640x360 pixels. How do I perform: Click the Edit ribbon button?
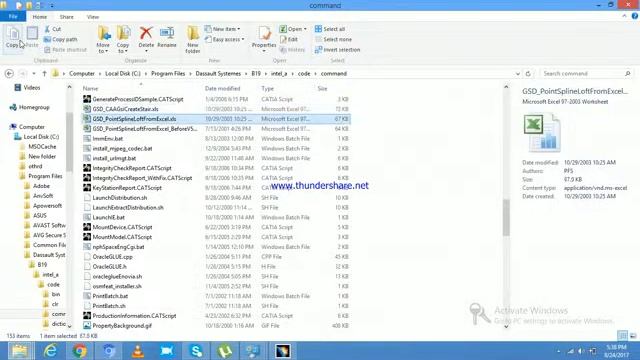pyautogui.click(x=289, y=39)
